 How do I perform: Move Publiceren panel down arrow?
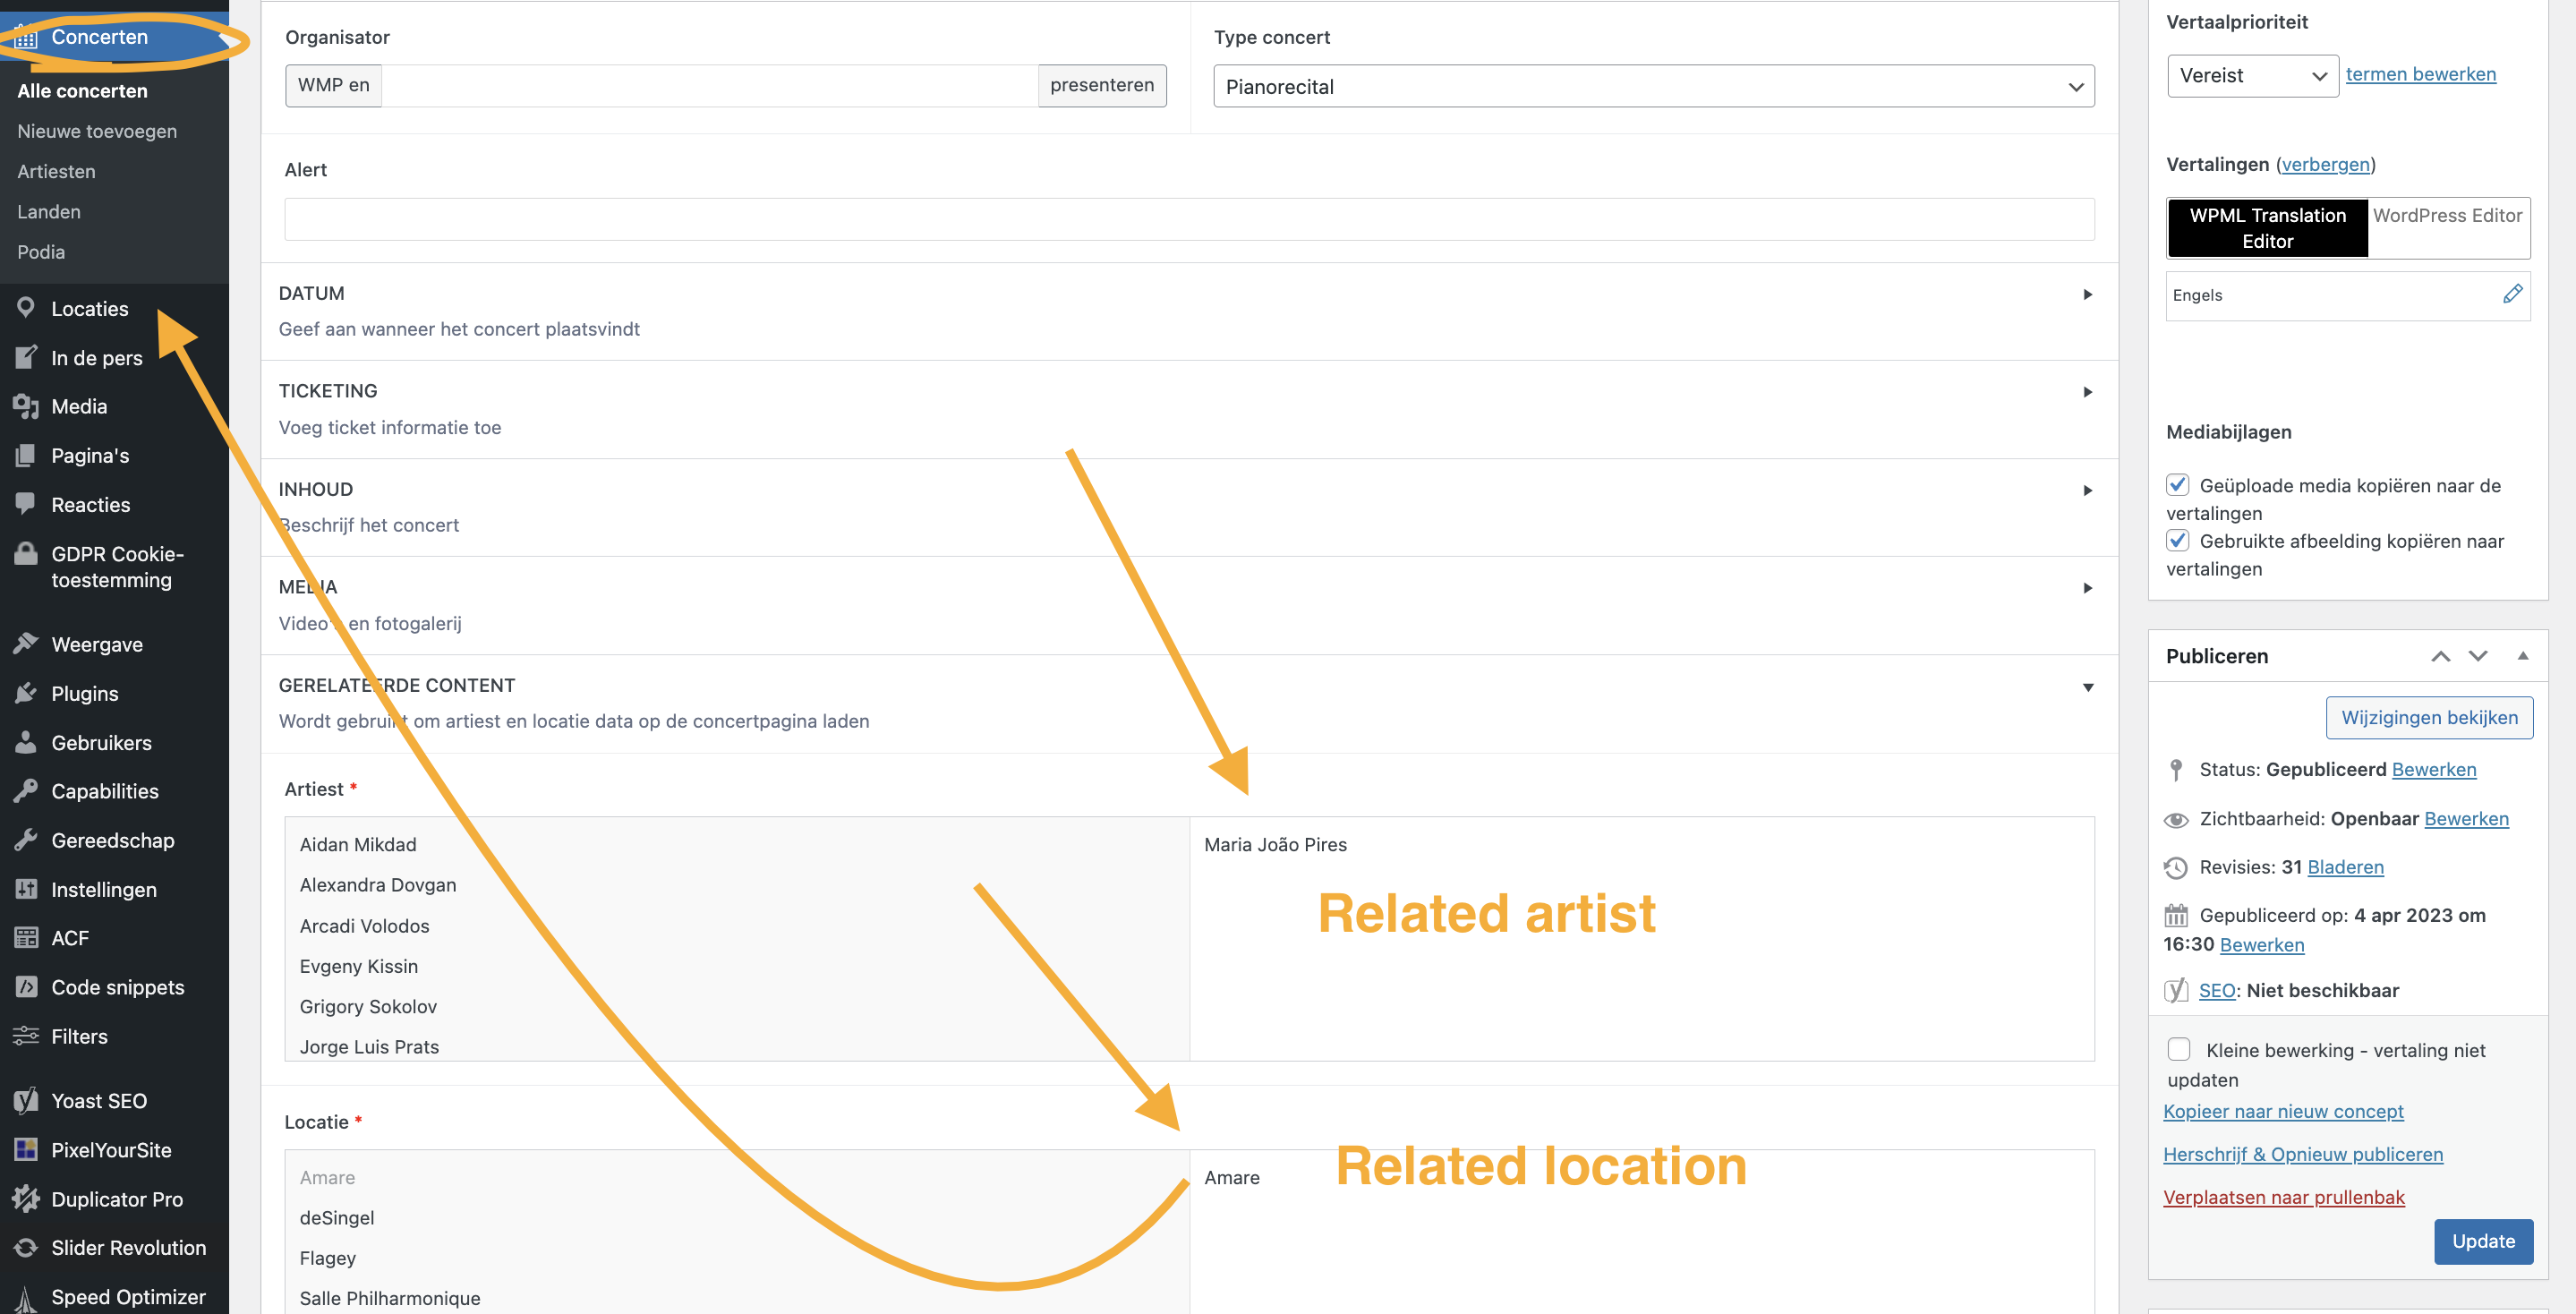pyautogui.click(x=2477, y=656)
